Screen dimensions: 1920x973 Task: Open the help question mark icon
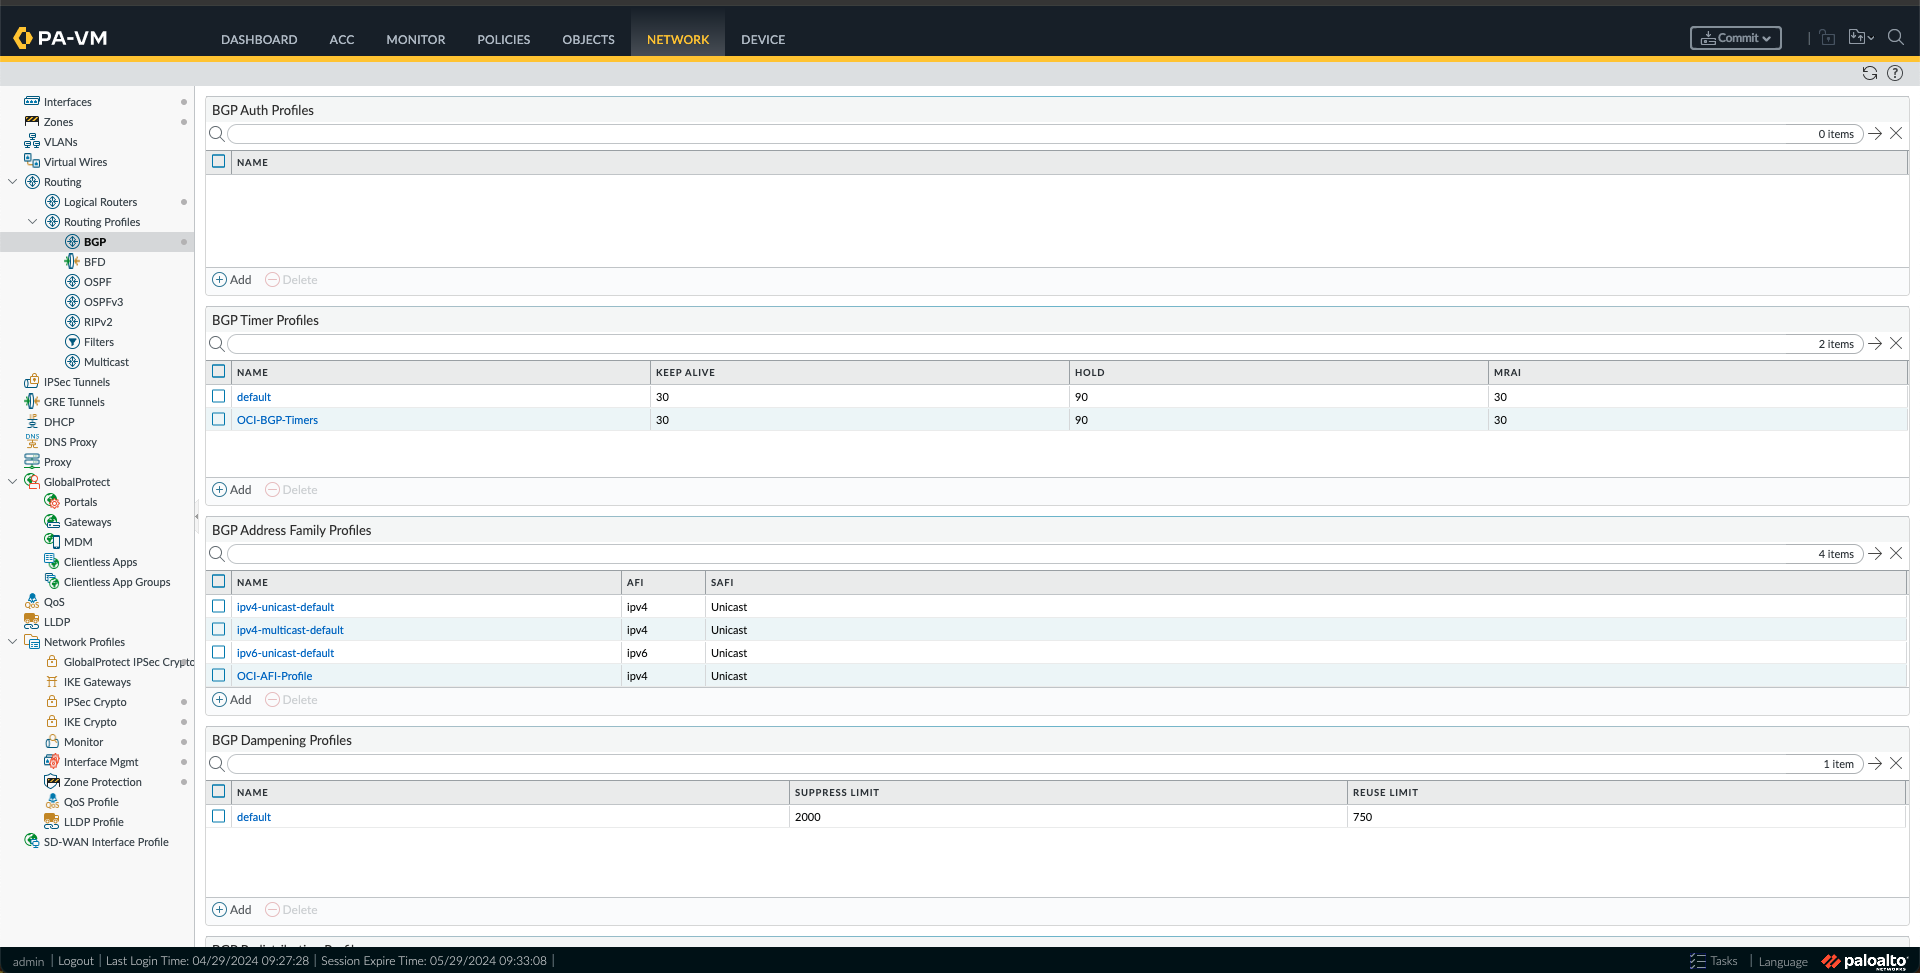[x=1895, y=73]
